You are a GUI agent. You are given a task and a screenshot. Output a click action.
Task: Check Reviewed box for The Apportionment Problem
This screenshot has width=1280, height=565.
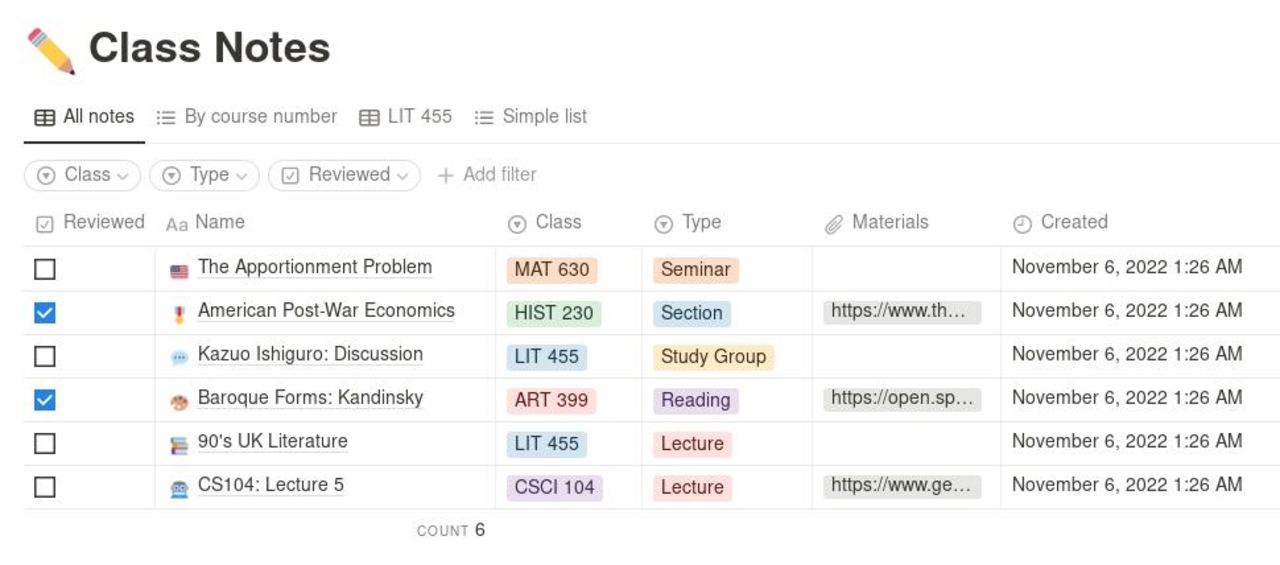pos(45,269)
